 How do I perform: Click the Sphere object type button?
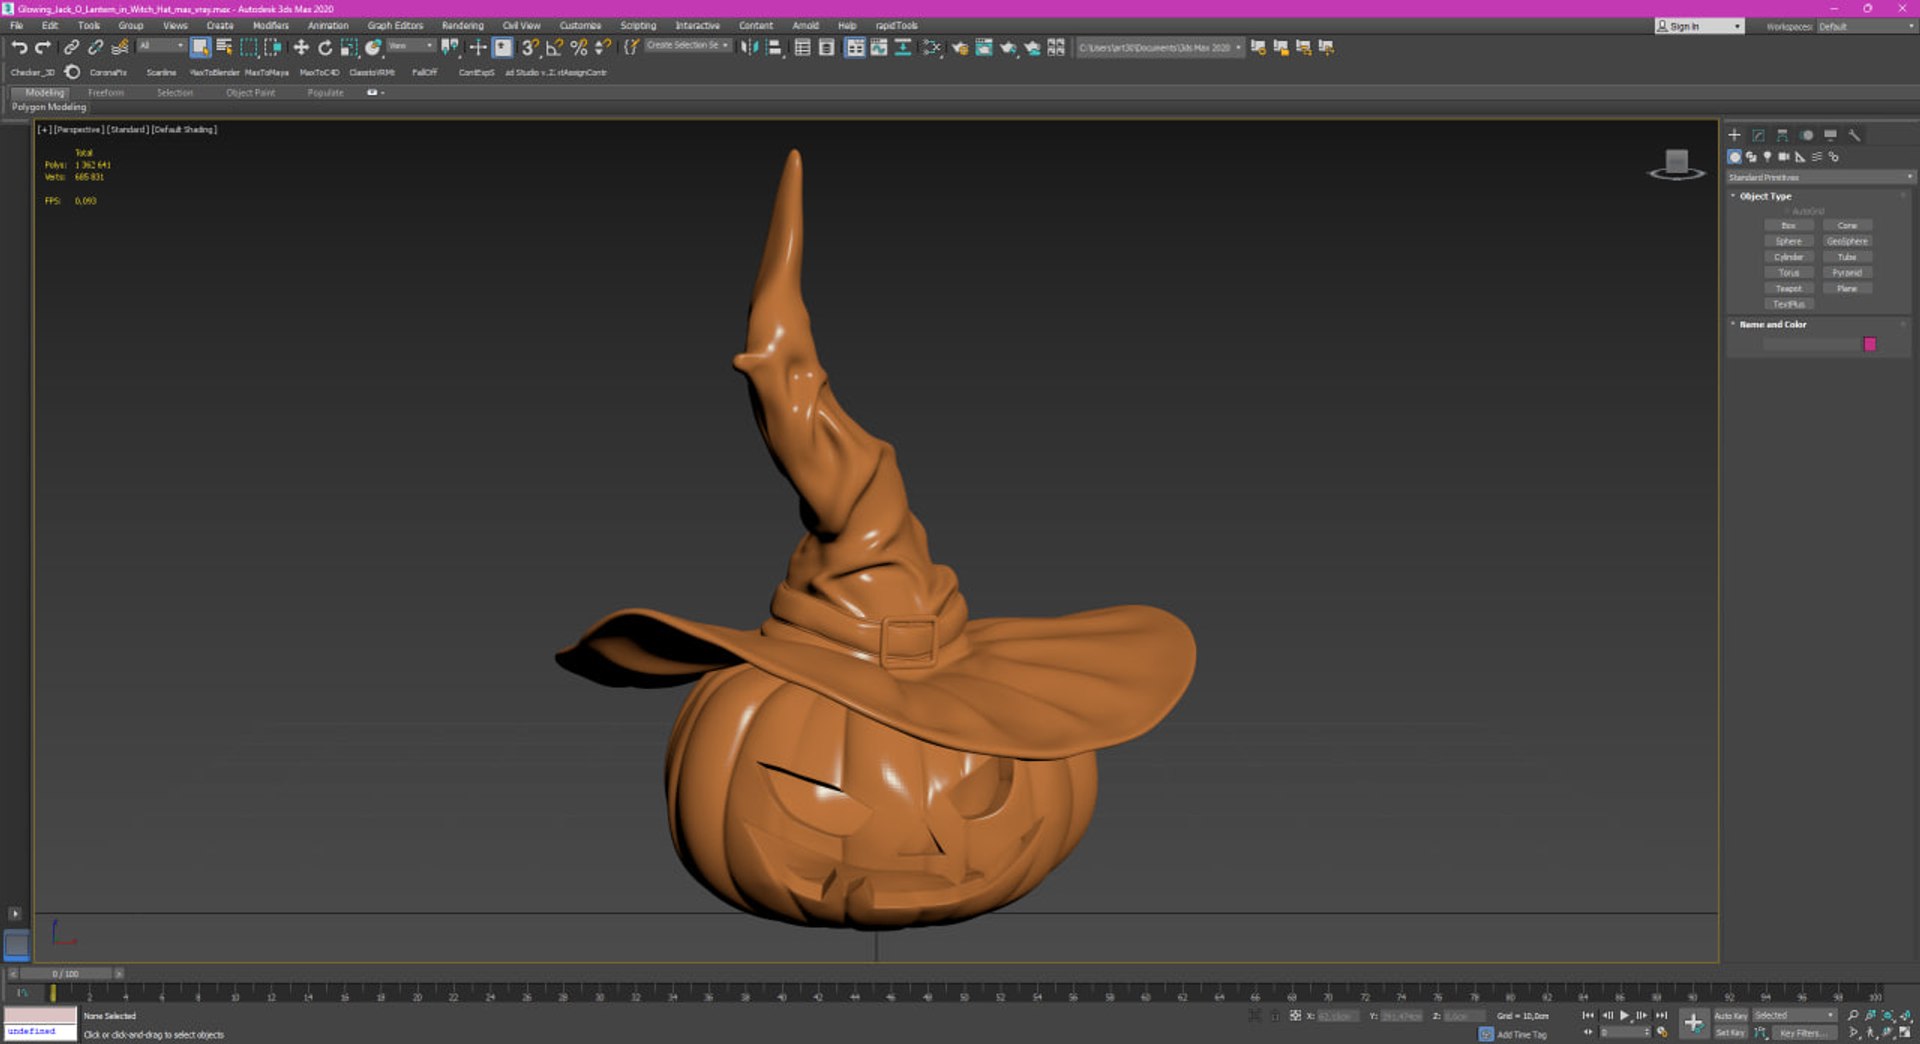pos(1789,241)
